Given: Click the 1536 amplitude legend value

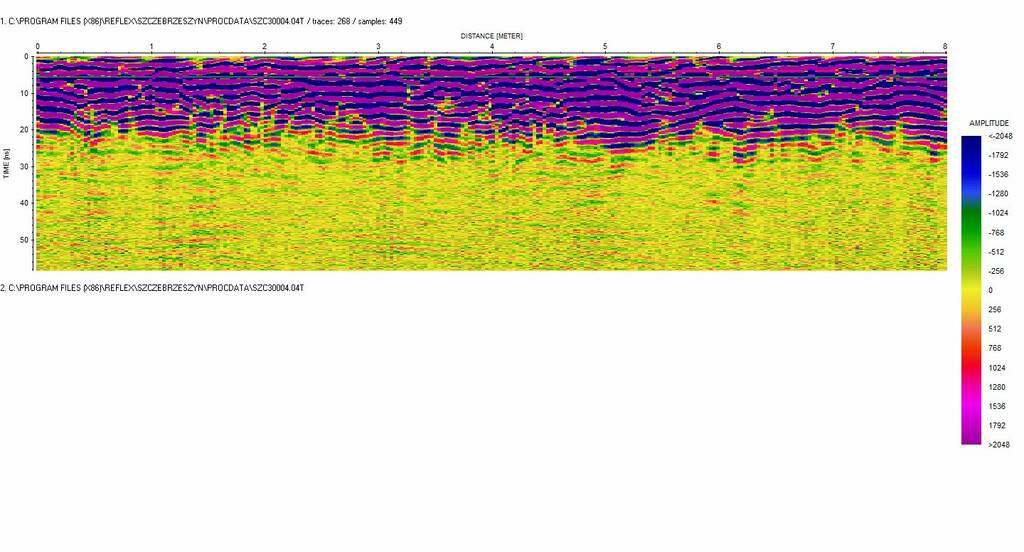Looking at the screenshot, I should pyautogui.click(x=999, y=406).
